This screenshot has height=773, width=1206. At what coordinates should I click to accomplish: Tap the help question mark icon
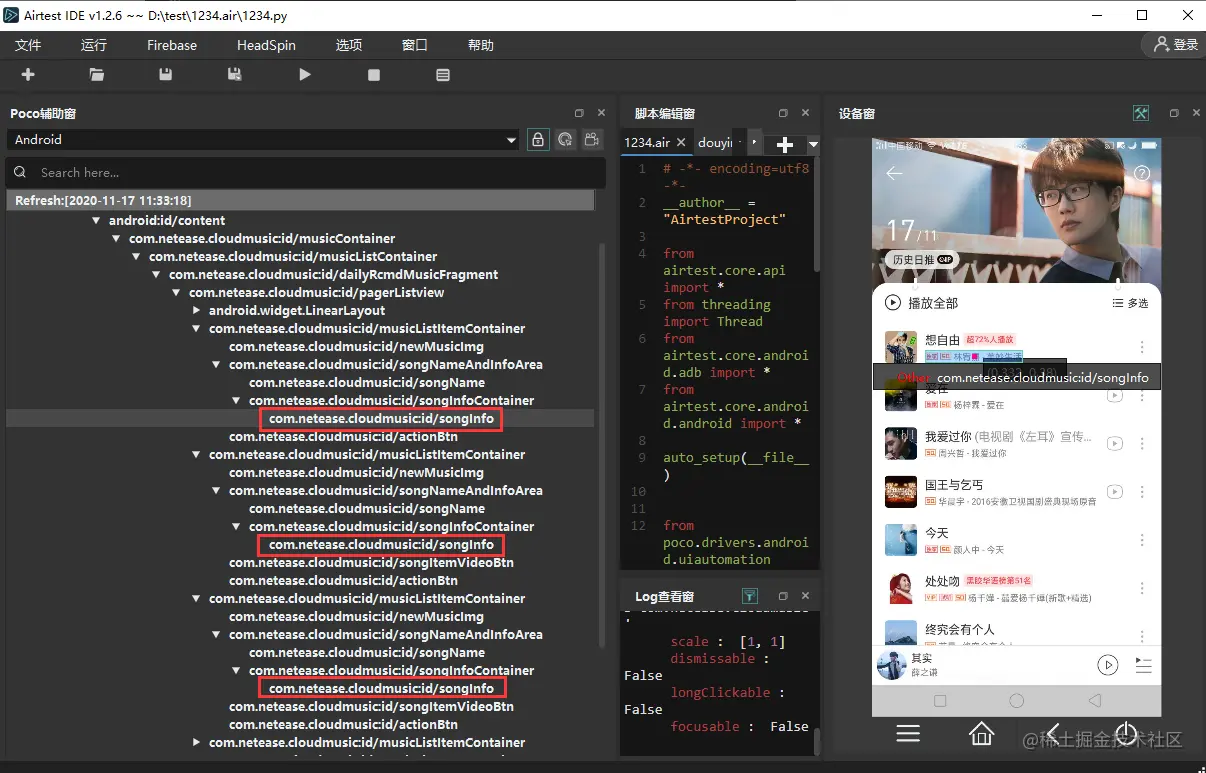[x=1142, y=174]
